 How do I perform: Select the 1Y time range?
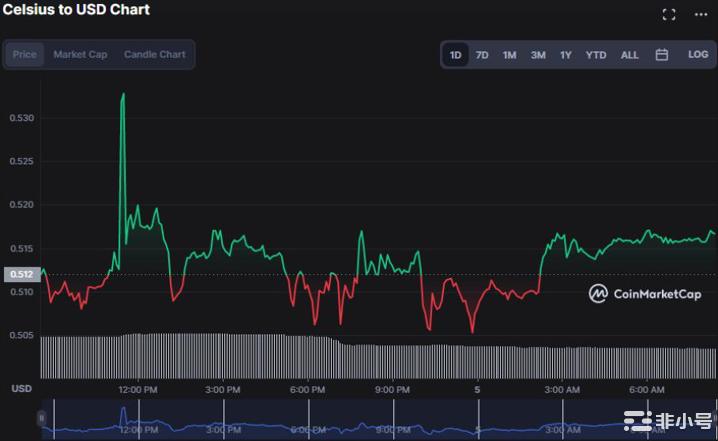click(566, 55)
